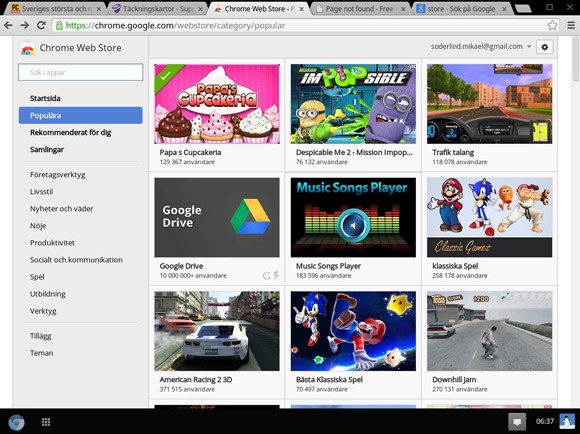Click the Google icon beside Google Drive's lightning

(266, 276)
